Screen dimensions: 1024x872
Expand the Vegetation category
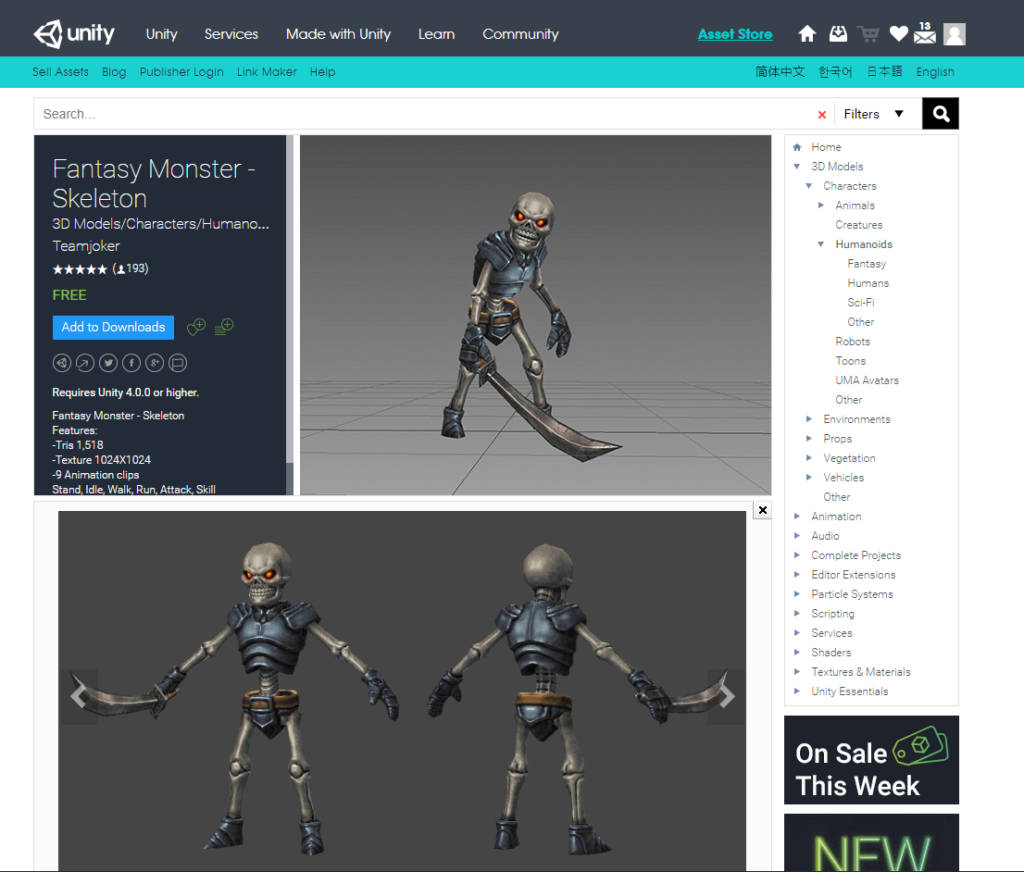tap(808, 458)
